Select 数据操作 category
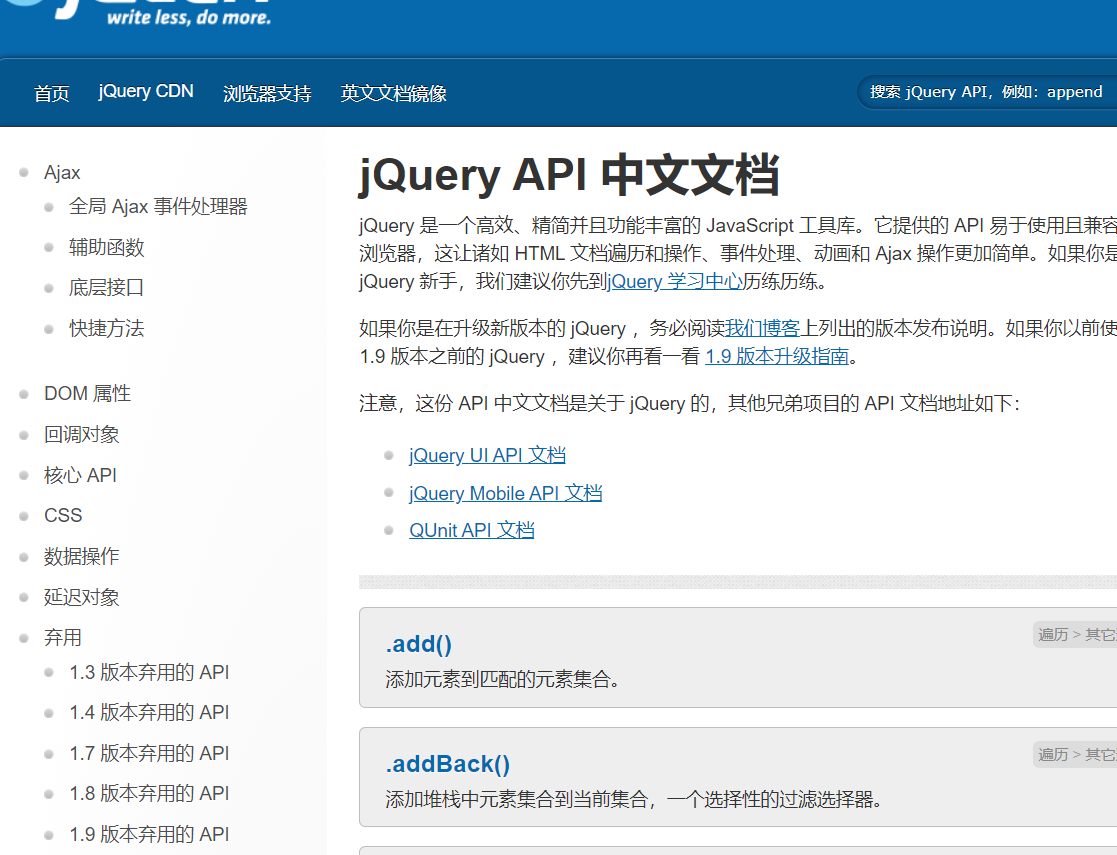1117x855 pixels. pyautogui.click(x=82, y=556)
